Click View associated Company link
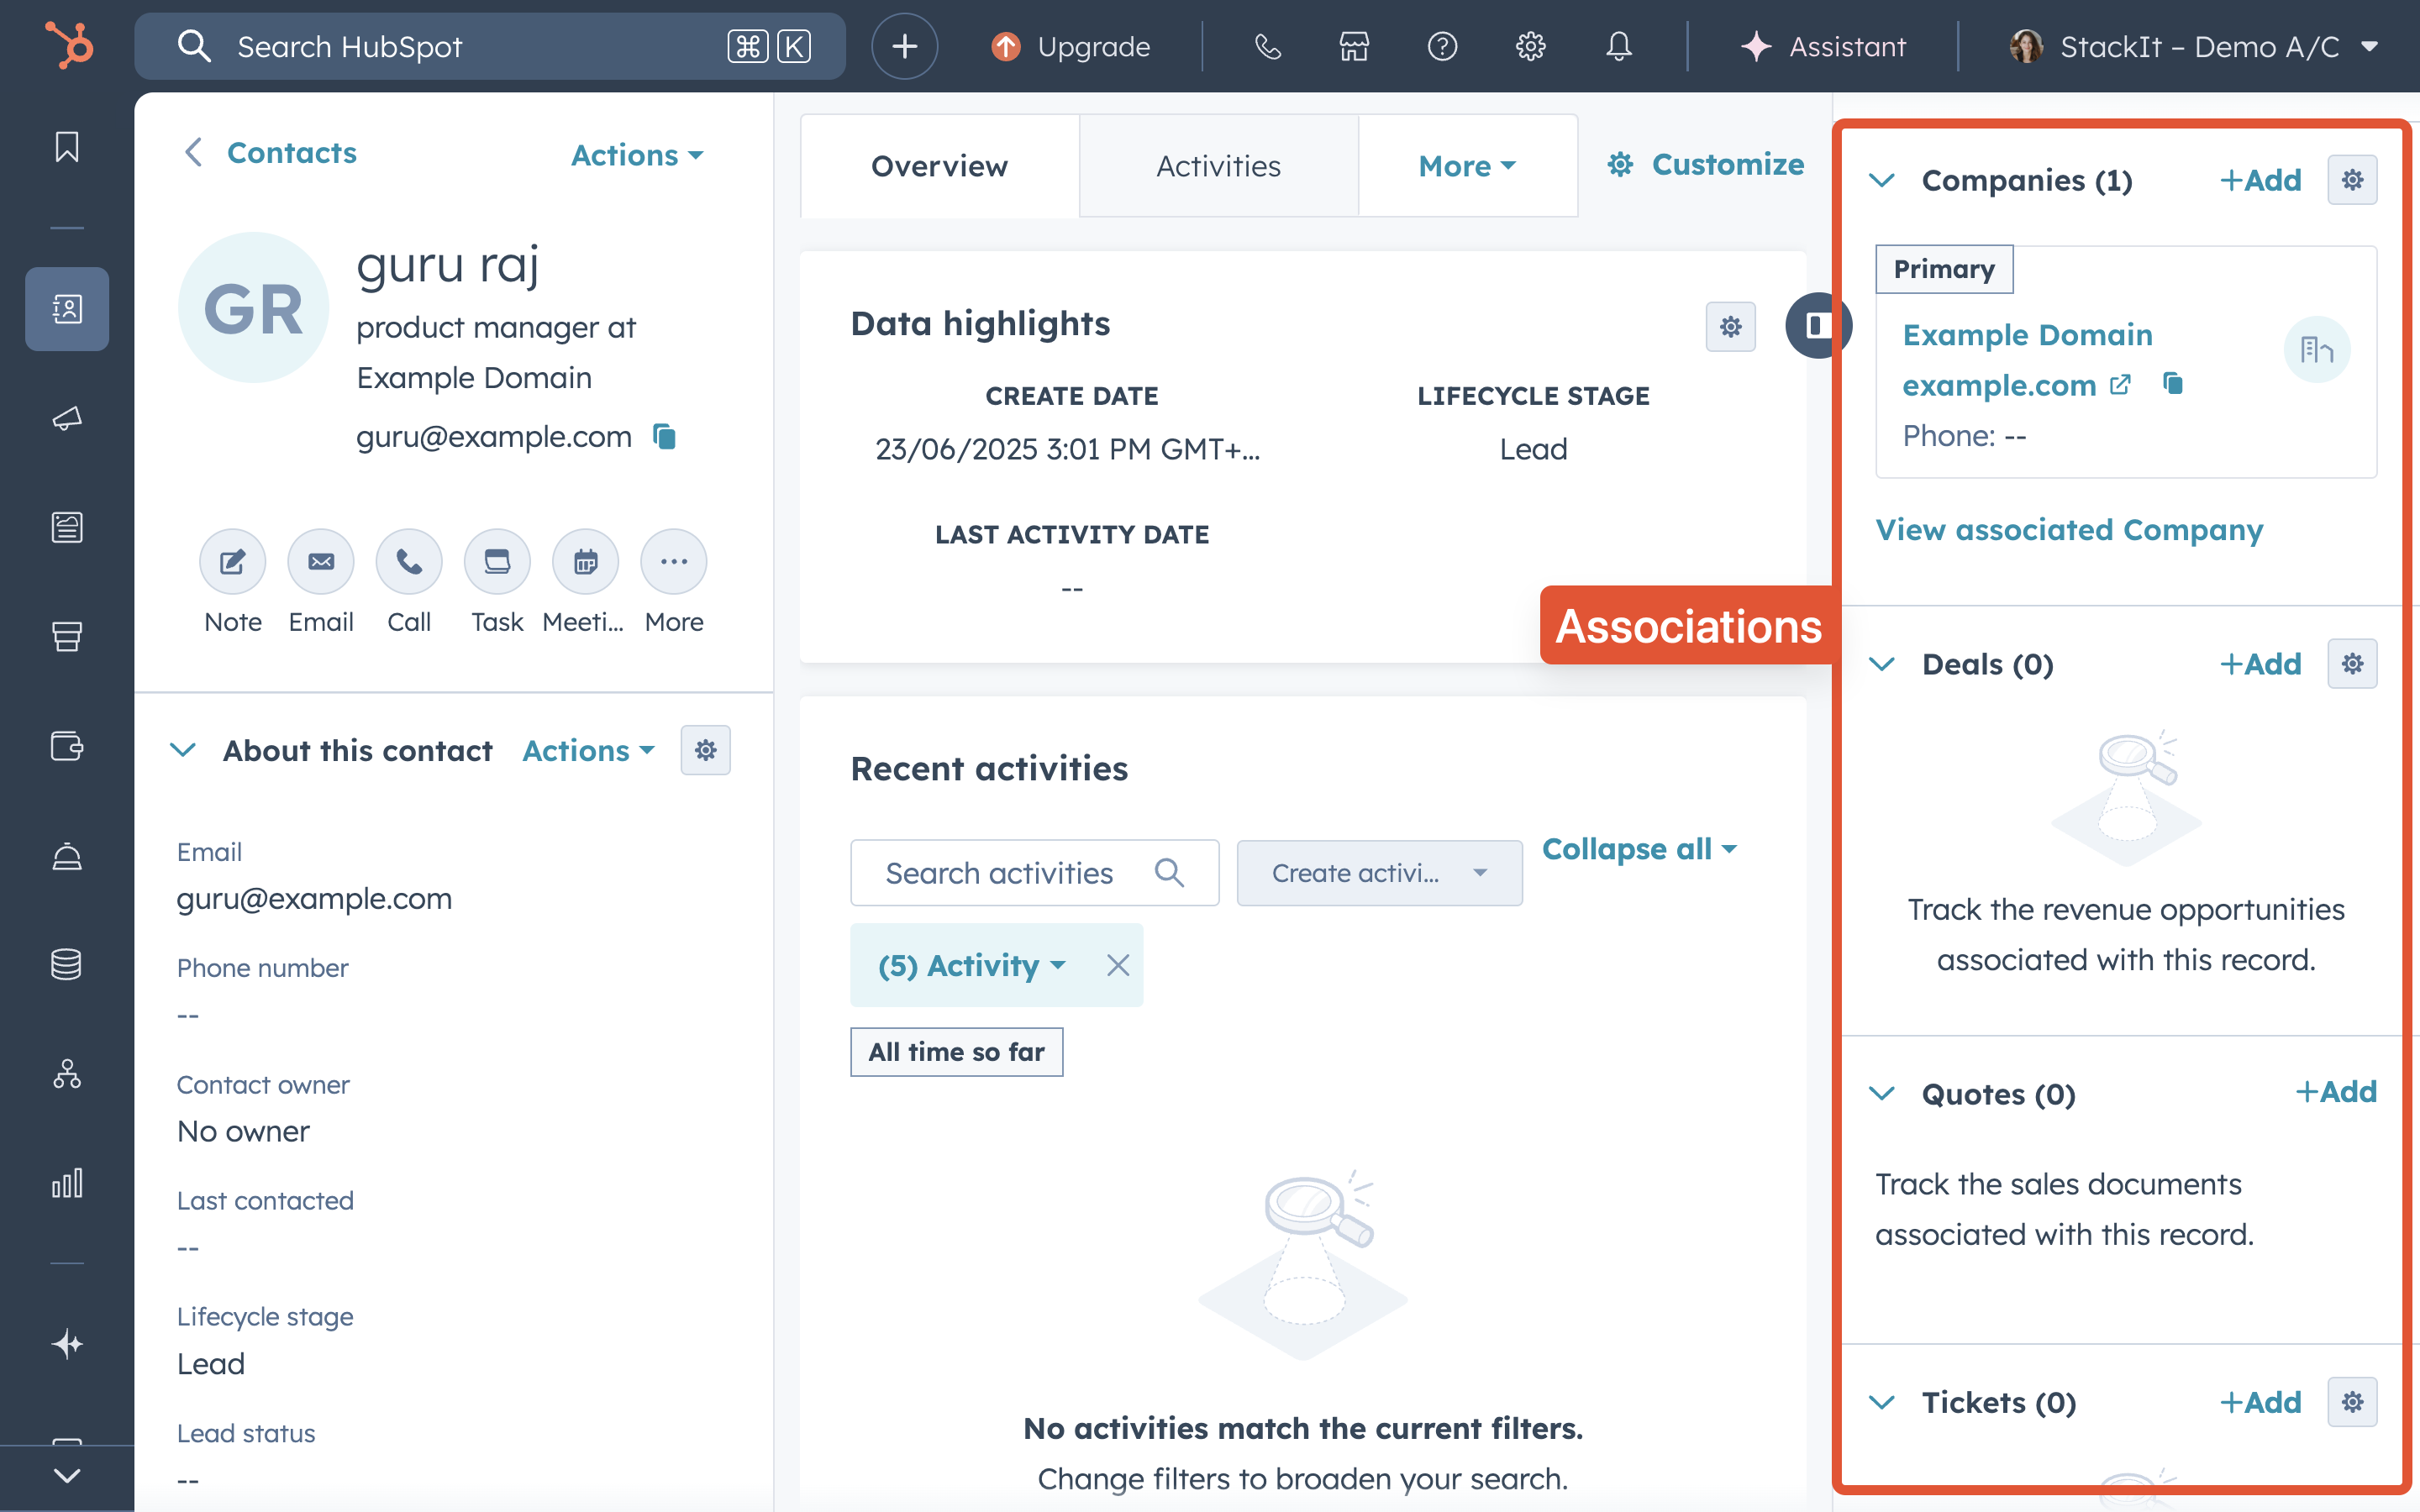The height and width of the screenshot is (1512, 2420). tap(2068, 529)
